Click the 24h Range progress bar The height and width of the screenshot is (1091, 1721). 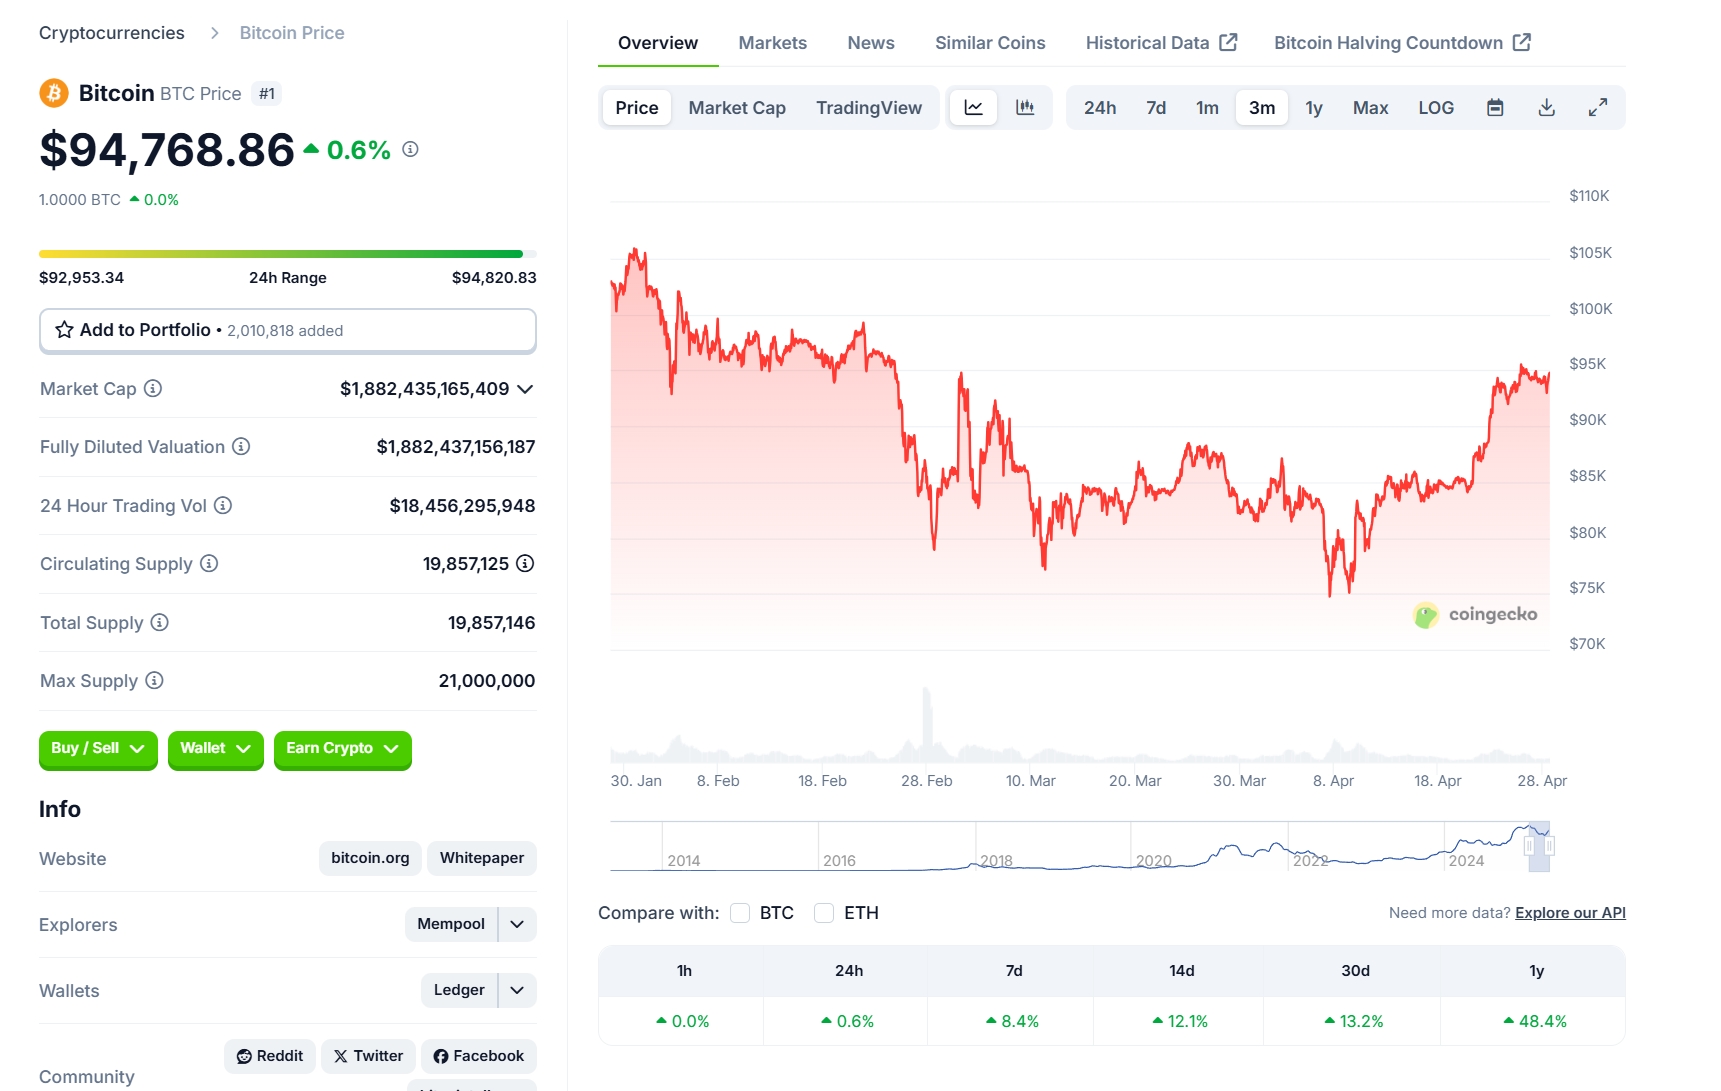pyautogui.click(x=288, y=254)
